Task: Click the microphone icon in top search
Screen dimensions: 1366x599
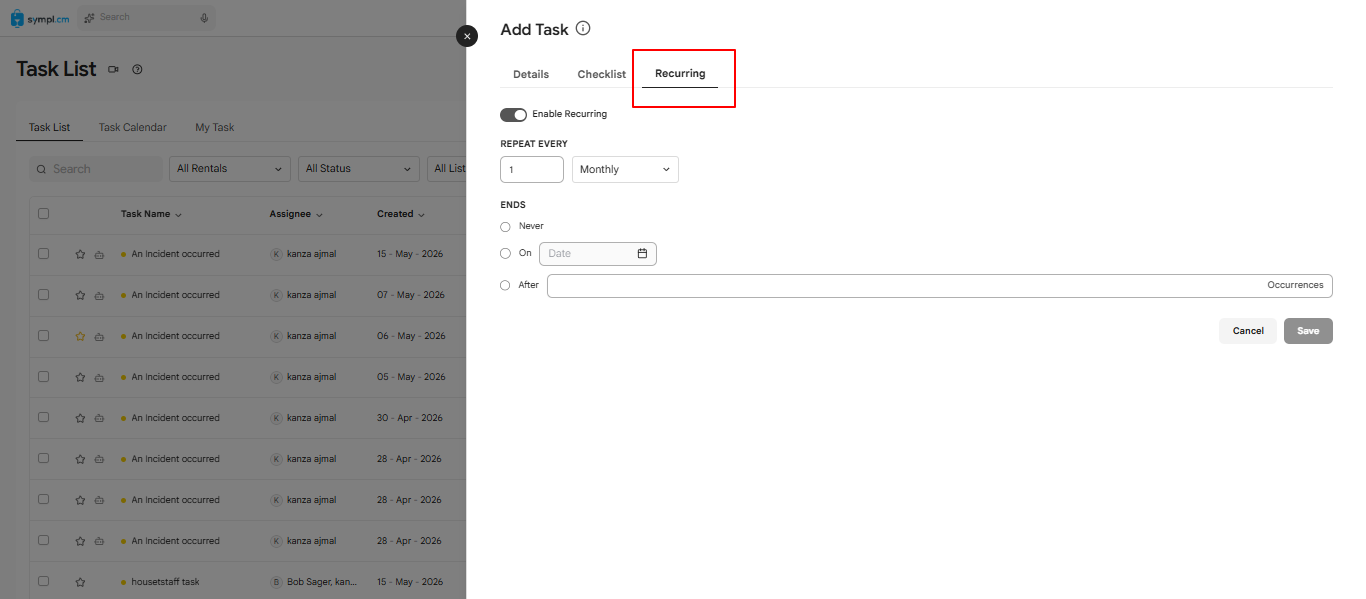Action: [x=204, y=18]
